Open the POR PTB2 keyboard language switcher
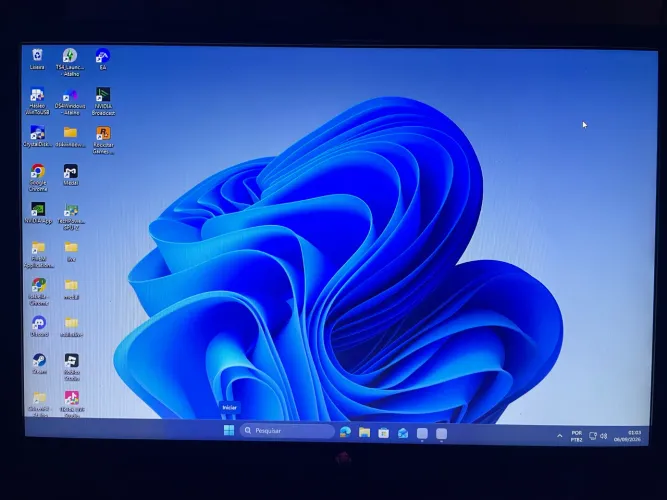 tap(576, 436)
